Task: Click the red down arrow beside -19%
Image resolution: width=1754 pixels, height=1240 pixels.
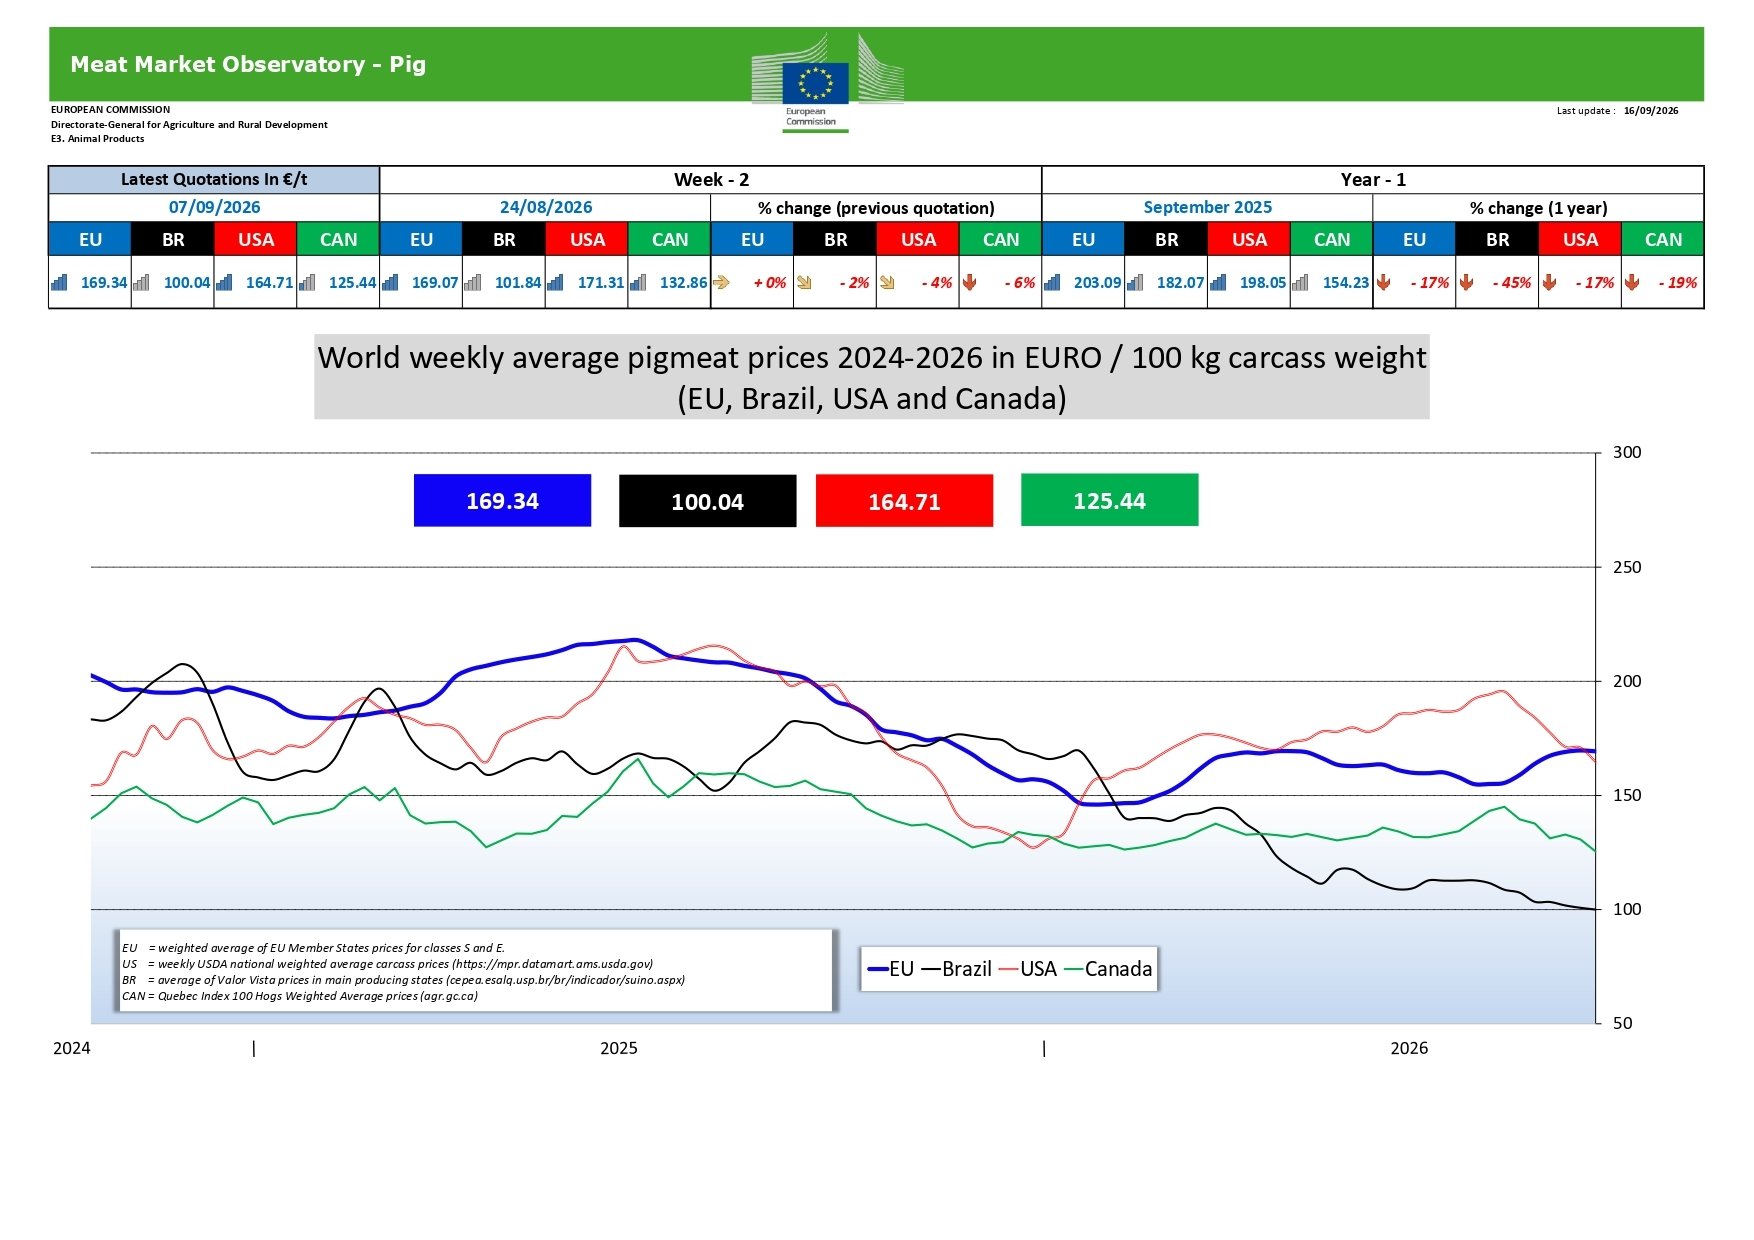Action: pyautogui.click(x=1632, y=282)
